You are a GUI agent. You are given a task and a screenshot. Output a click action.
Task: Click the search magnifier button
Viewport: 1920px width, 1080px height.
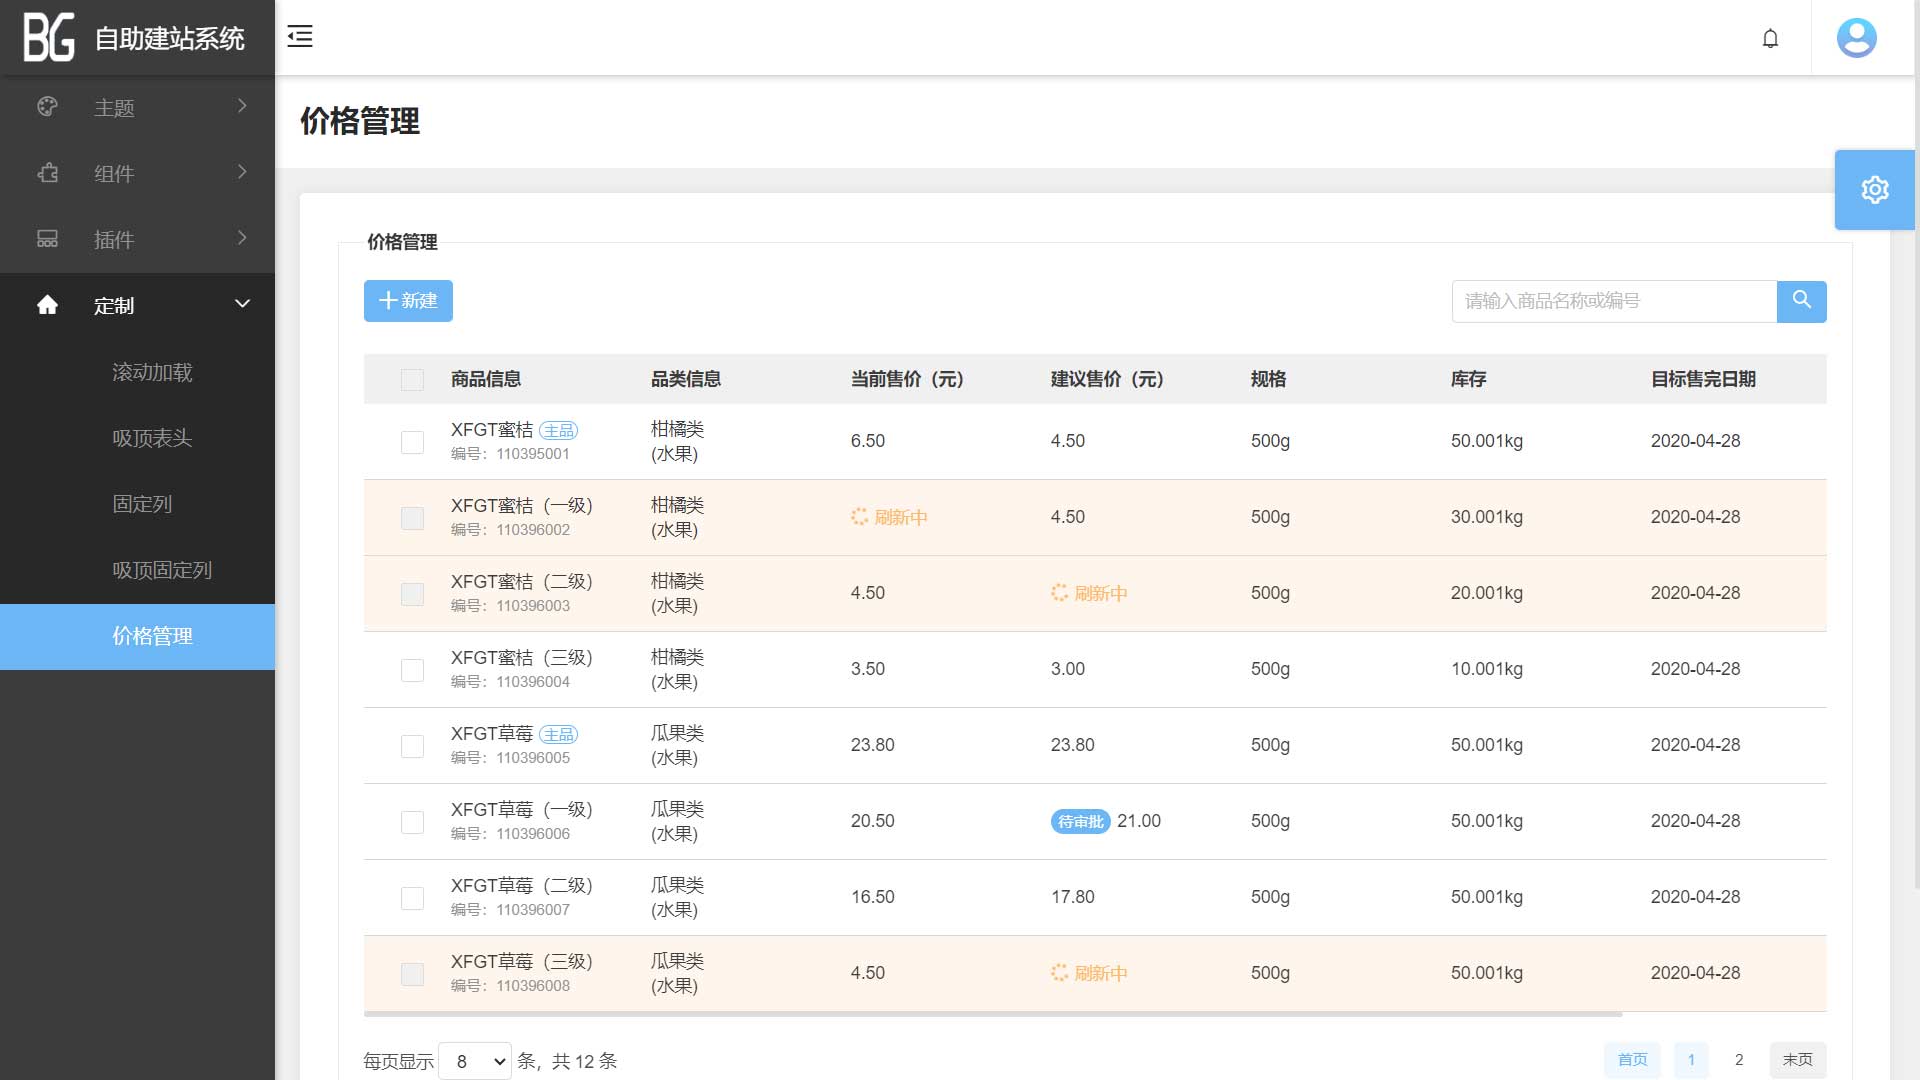click(x=1801, y=301)
